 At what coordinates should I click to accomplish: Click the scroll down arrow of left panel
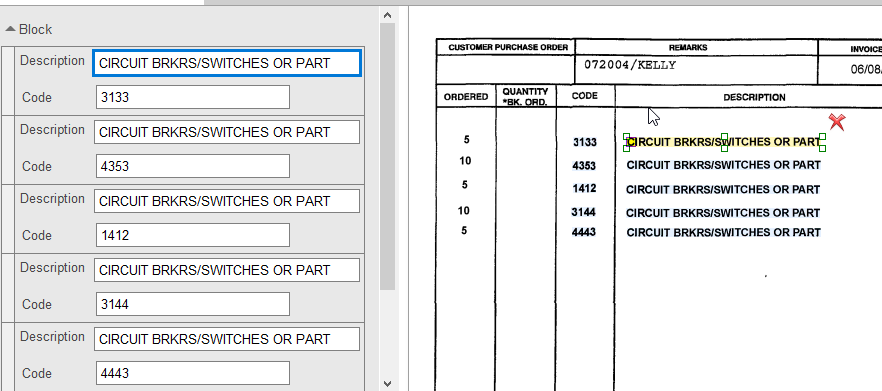tap(387, 384)
